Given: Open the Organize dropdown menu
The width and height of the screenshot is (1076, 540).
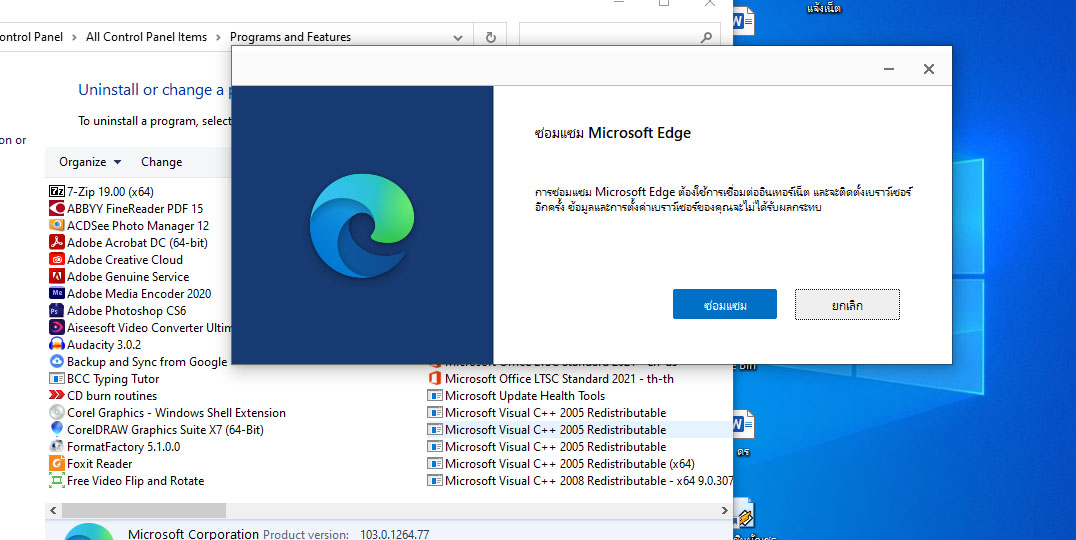Looking at the screenshot, I should point(90,162).
